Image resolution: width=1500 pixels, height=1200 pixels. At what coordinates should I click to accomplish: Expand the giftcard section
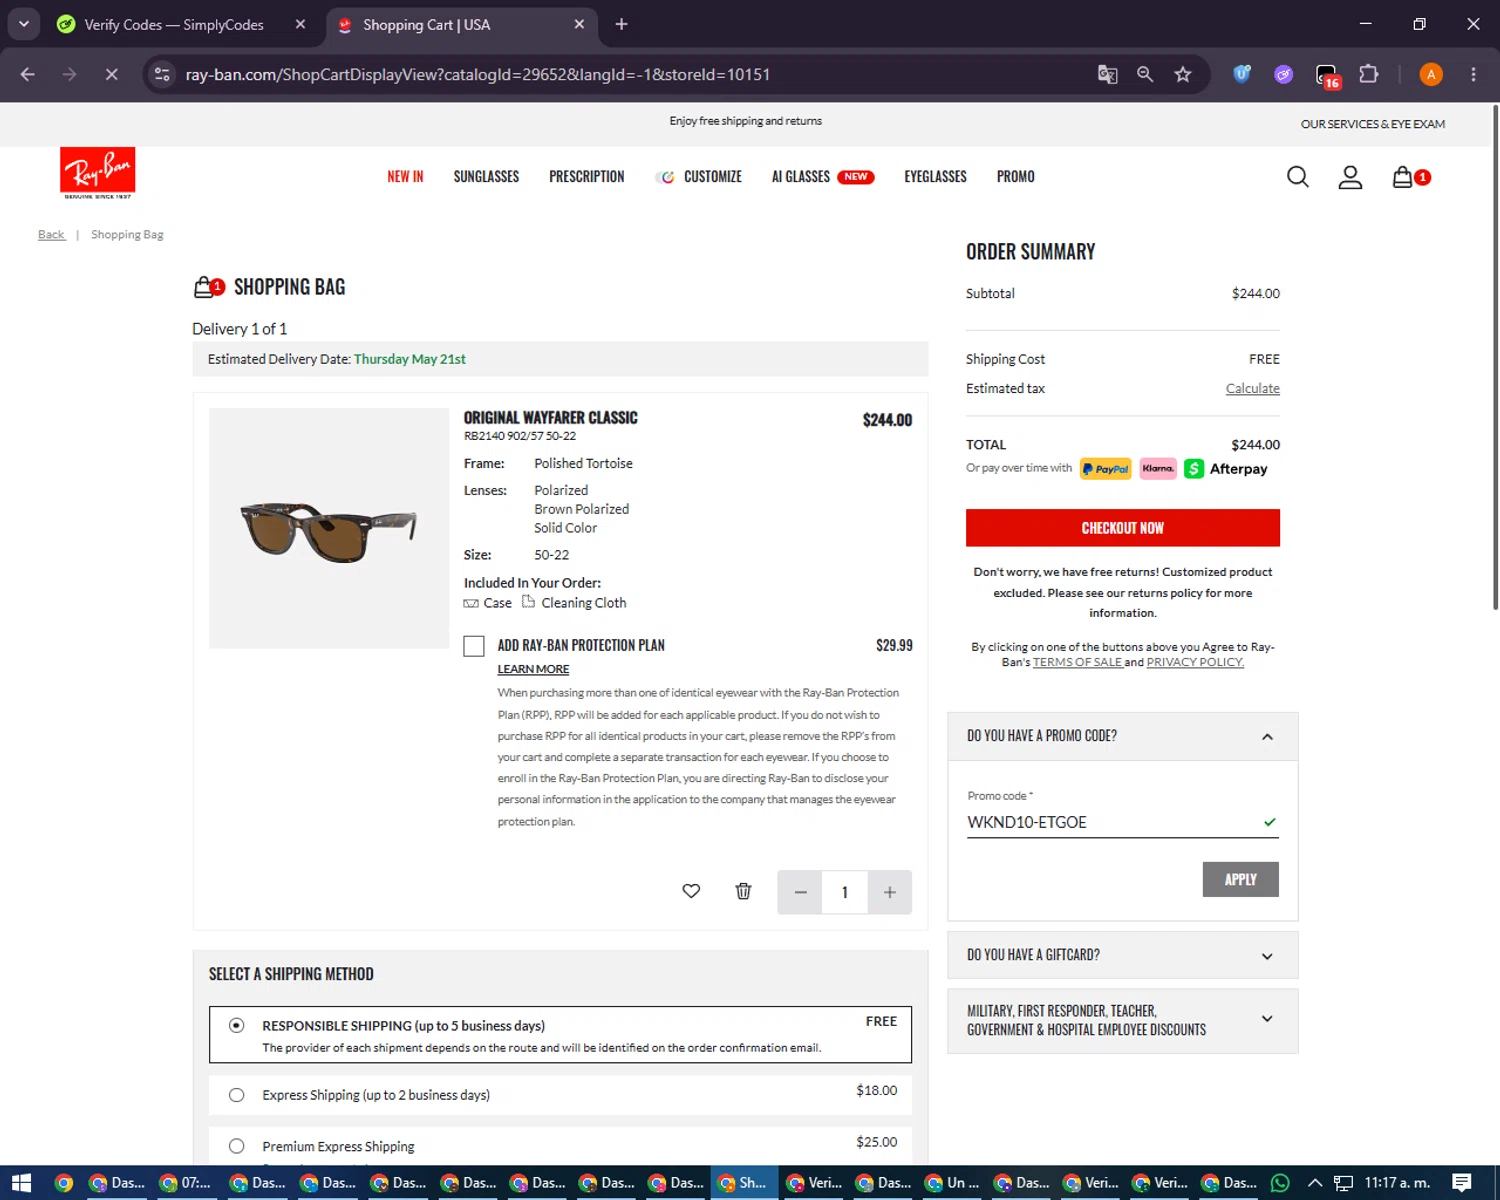(1267, 956)
